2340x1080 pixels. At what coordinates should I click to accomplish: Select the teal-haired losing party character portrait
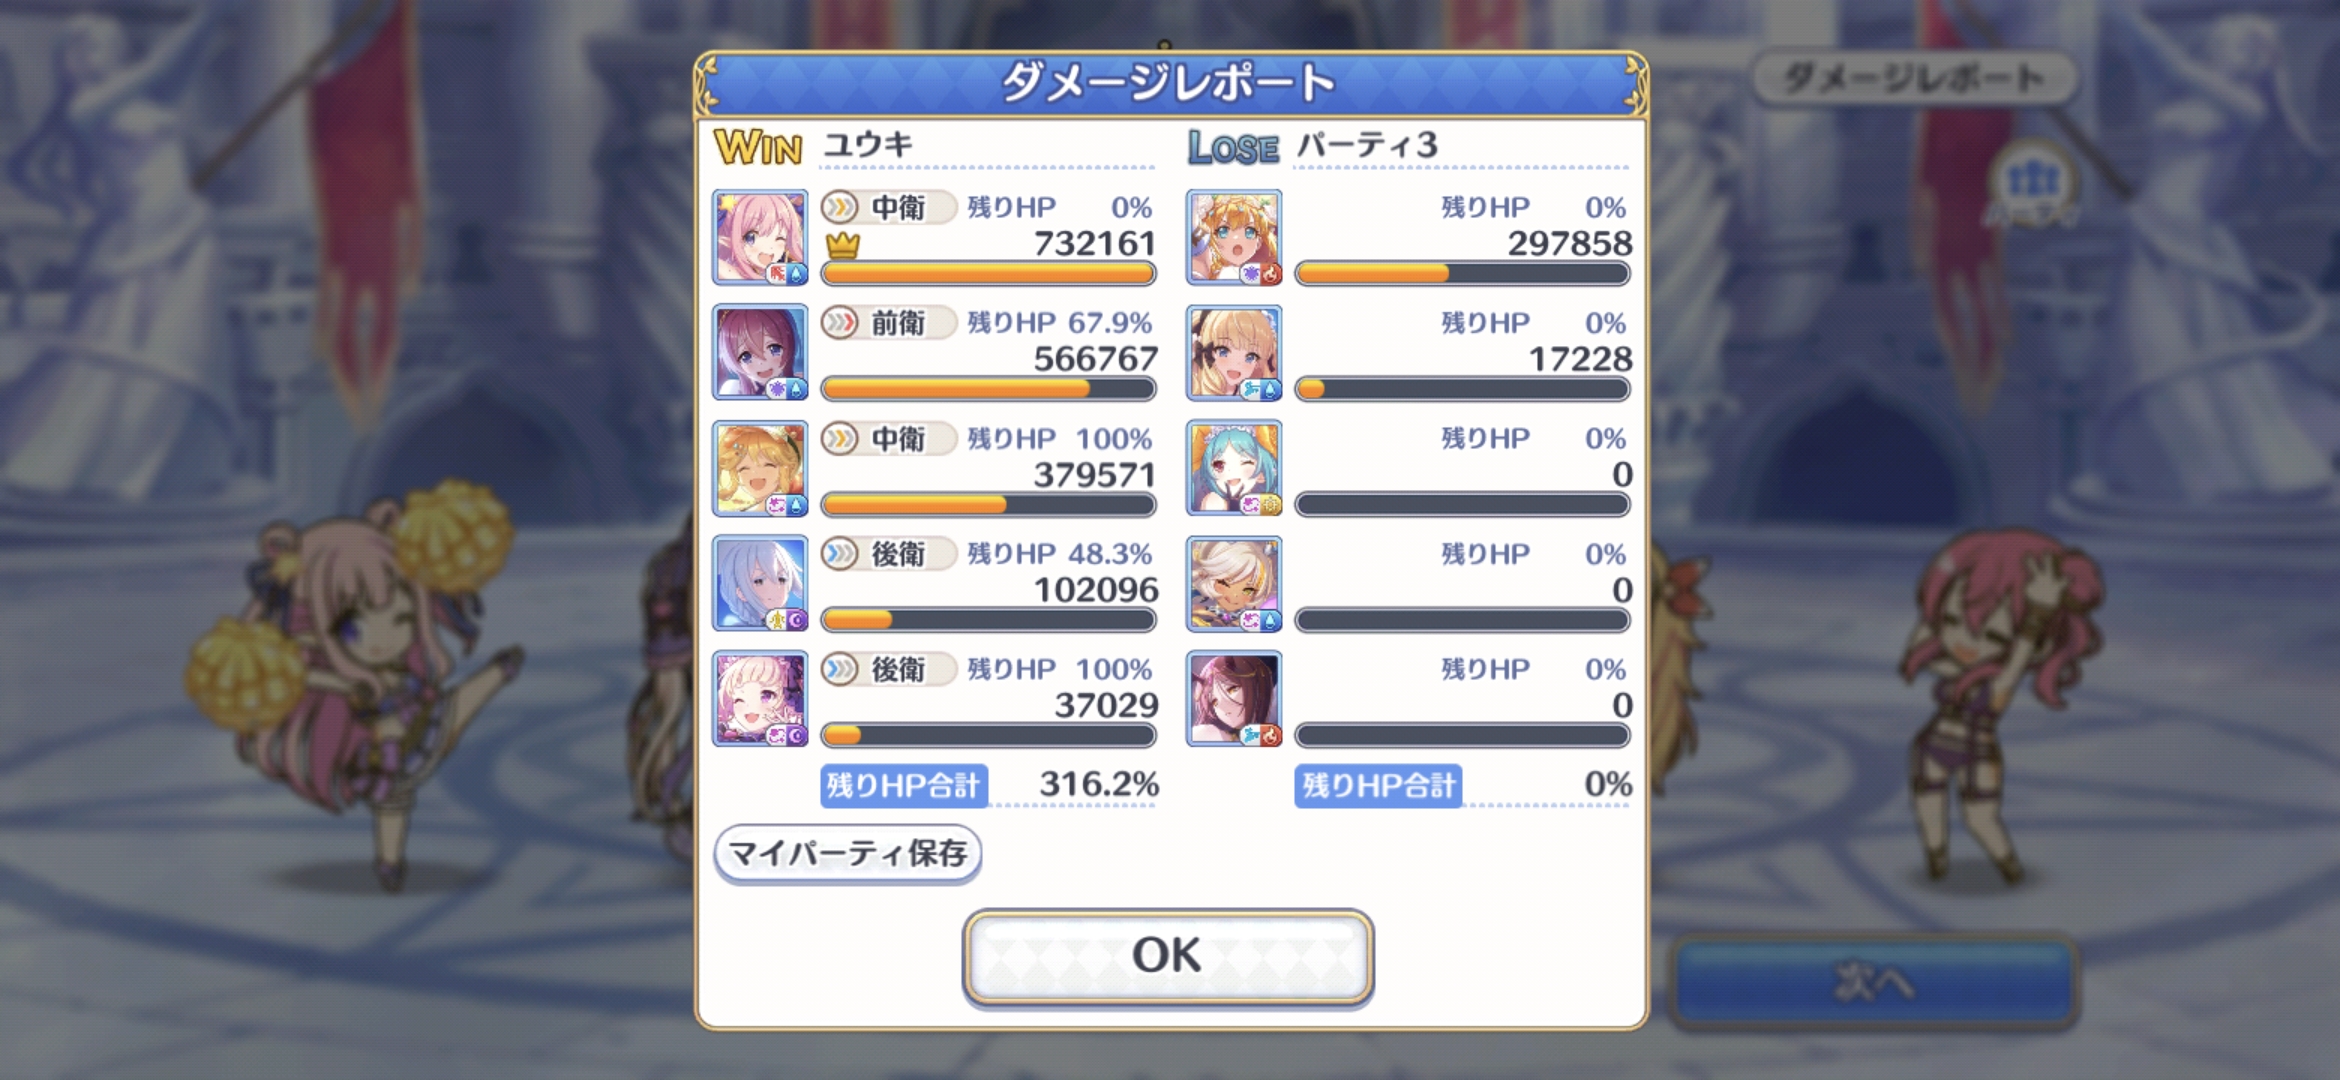[1234, 468]
